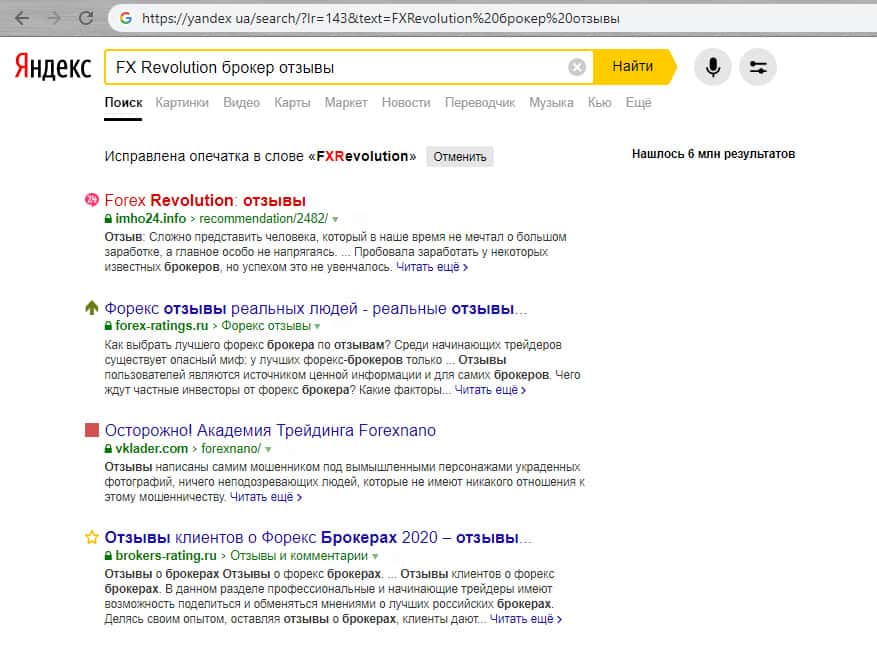Click the lock icon next to brokers-rating.ru
Screen dimensions: 877x648
click(109, 556)
